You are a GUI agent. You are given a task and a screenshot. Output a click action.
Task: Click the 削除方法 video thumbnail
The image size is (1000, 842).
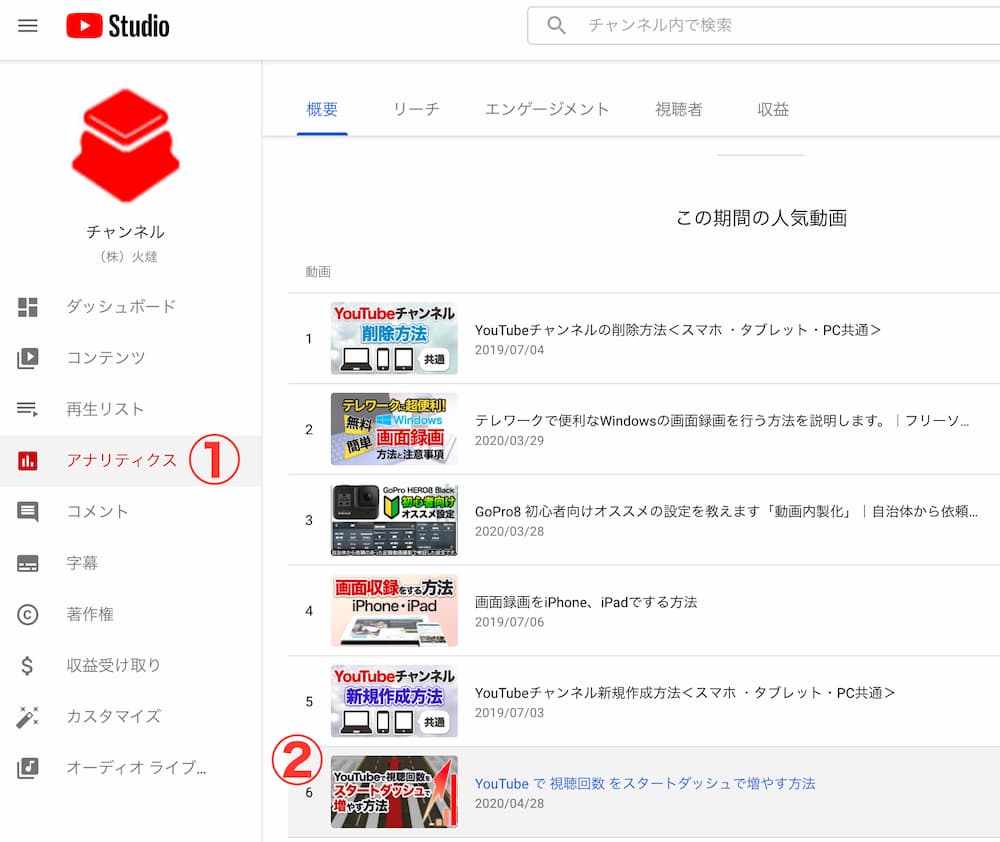coord(394,338)
